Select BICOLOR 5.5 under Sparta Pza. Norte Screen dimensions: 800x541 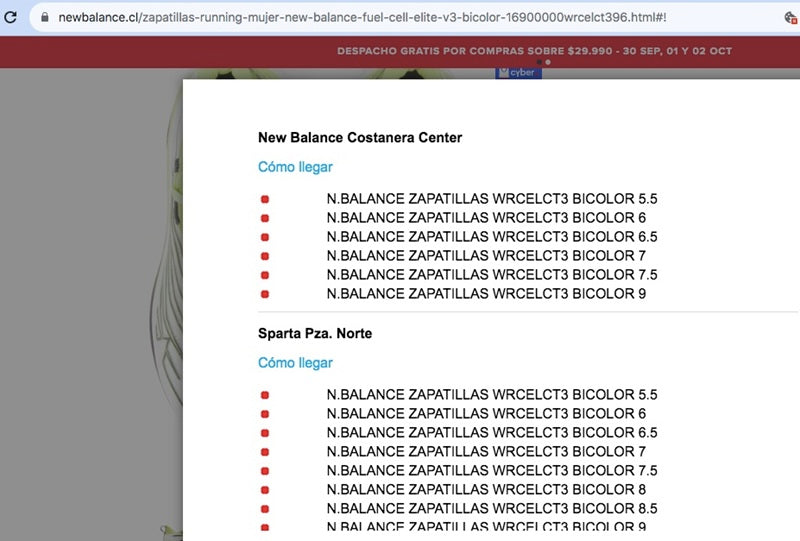[x=492, y=395]
